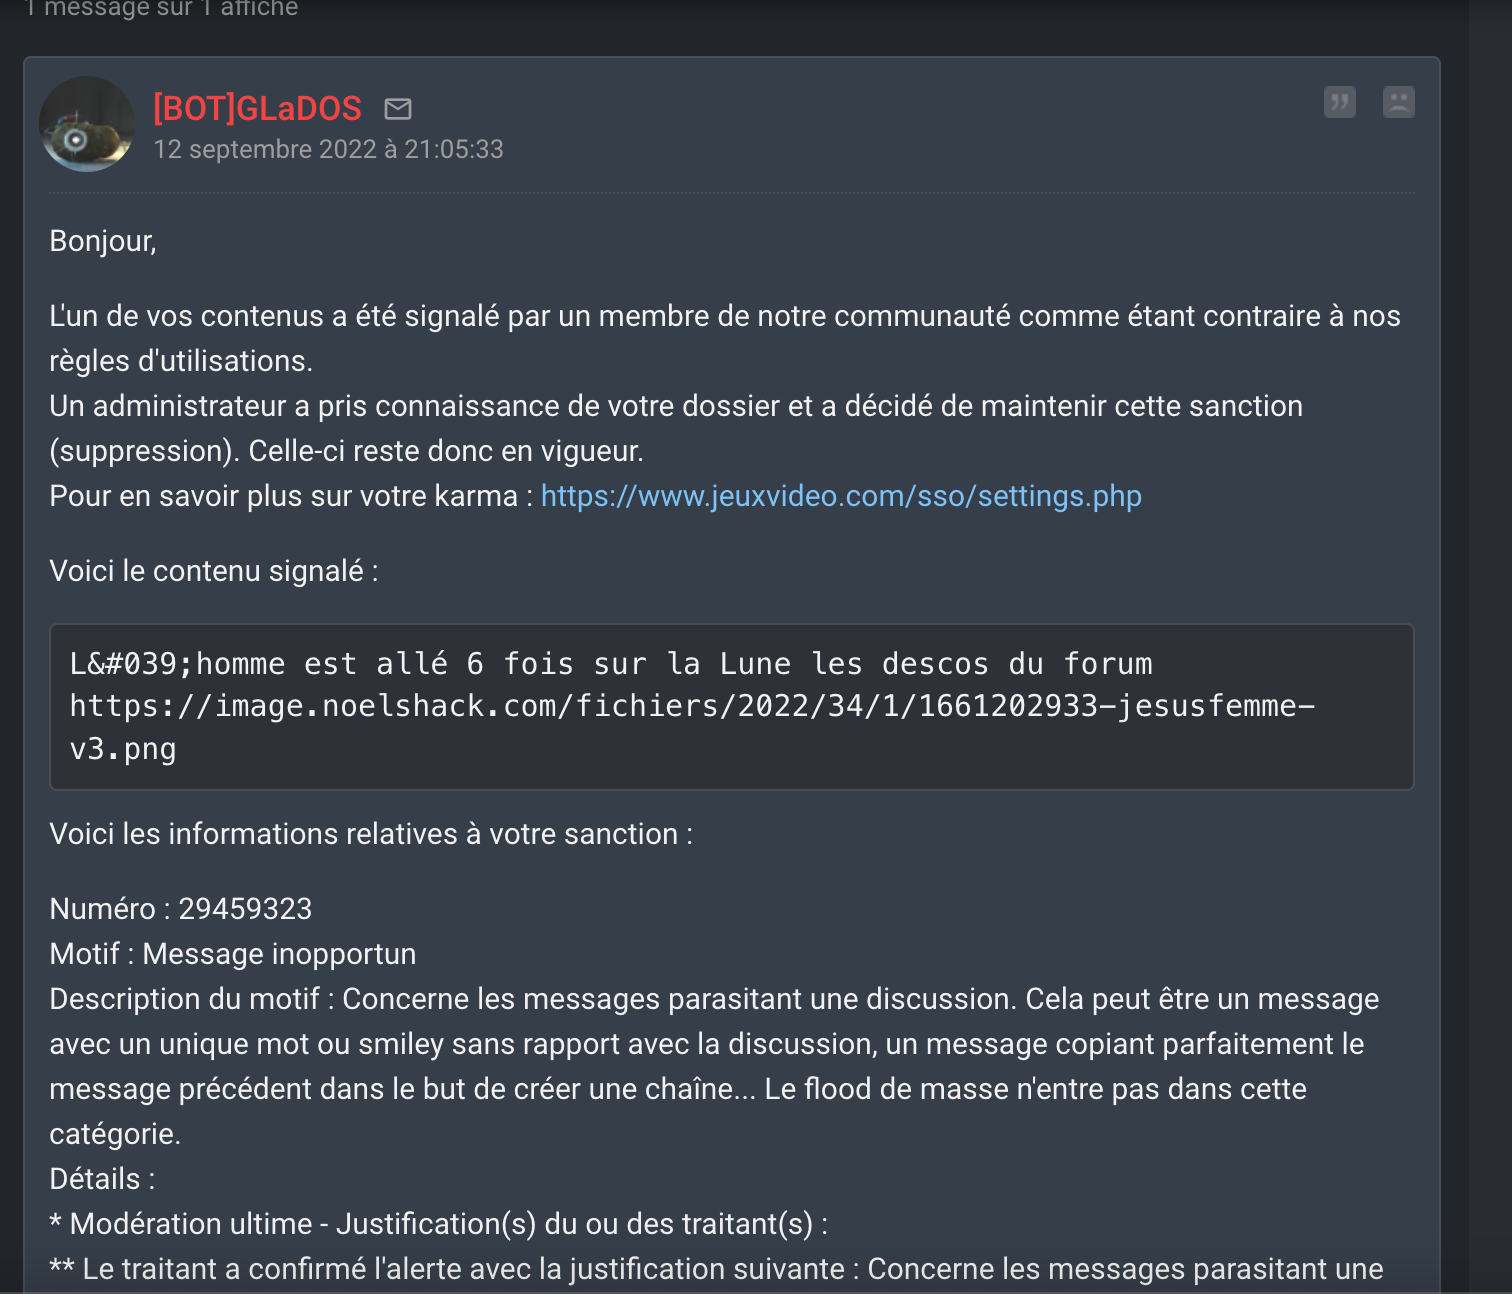Click the "Bonjour," greeting text
The width and height of the screenshot is (1512, 1294).
pos(103,241)
